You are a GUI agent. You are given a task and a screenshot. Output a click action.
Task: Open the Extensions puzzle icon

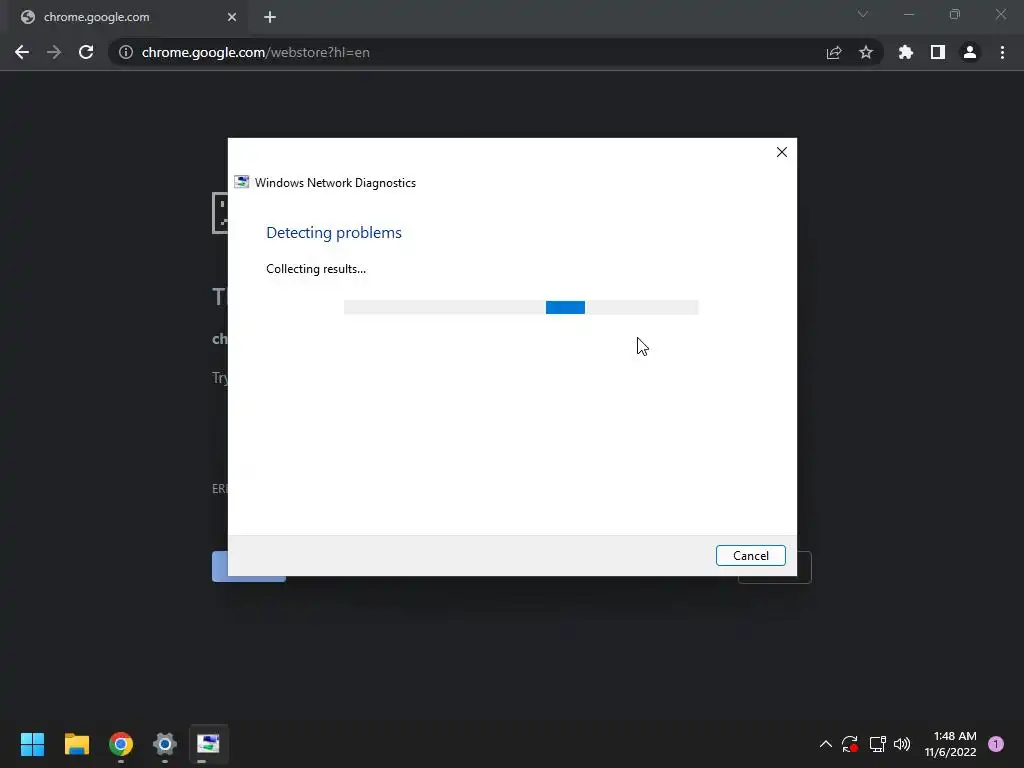906,52
